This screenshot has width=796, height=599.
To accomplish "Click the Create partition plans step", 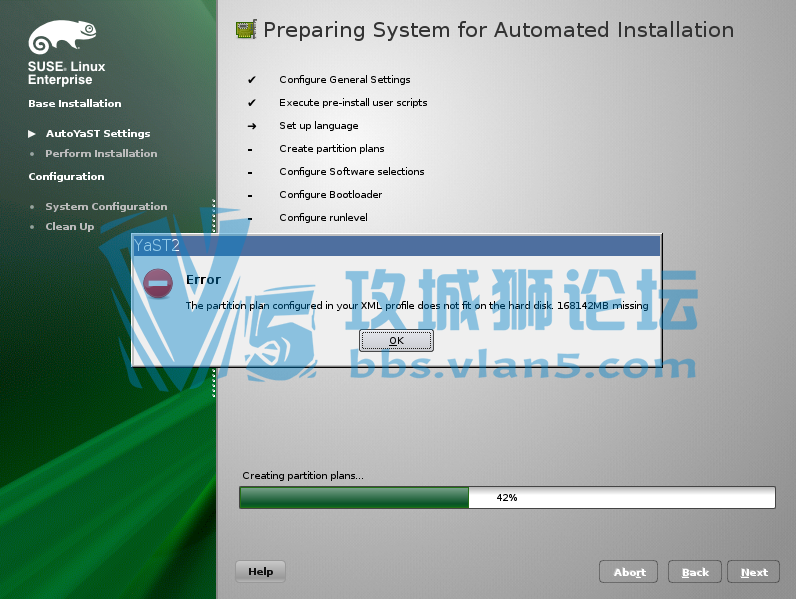I will 331,149.
